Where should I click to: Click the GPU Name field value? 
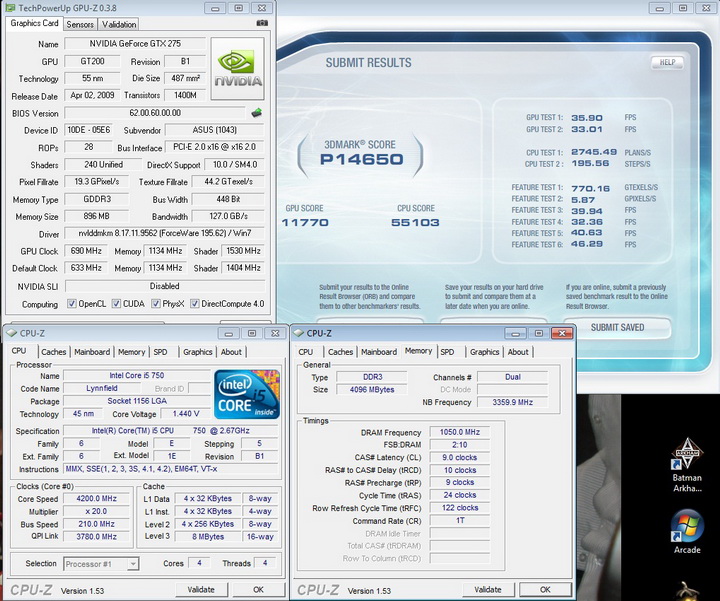136,44
